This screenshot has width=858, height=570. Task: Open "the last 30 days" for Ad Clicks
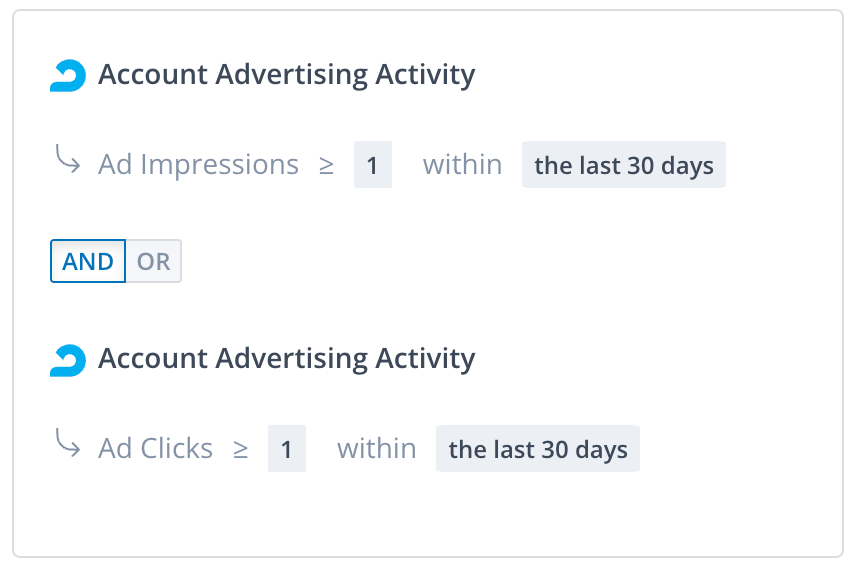click(538, 449)
